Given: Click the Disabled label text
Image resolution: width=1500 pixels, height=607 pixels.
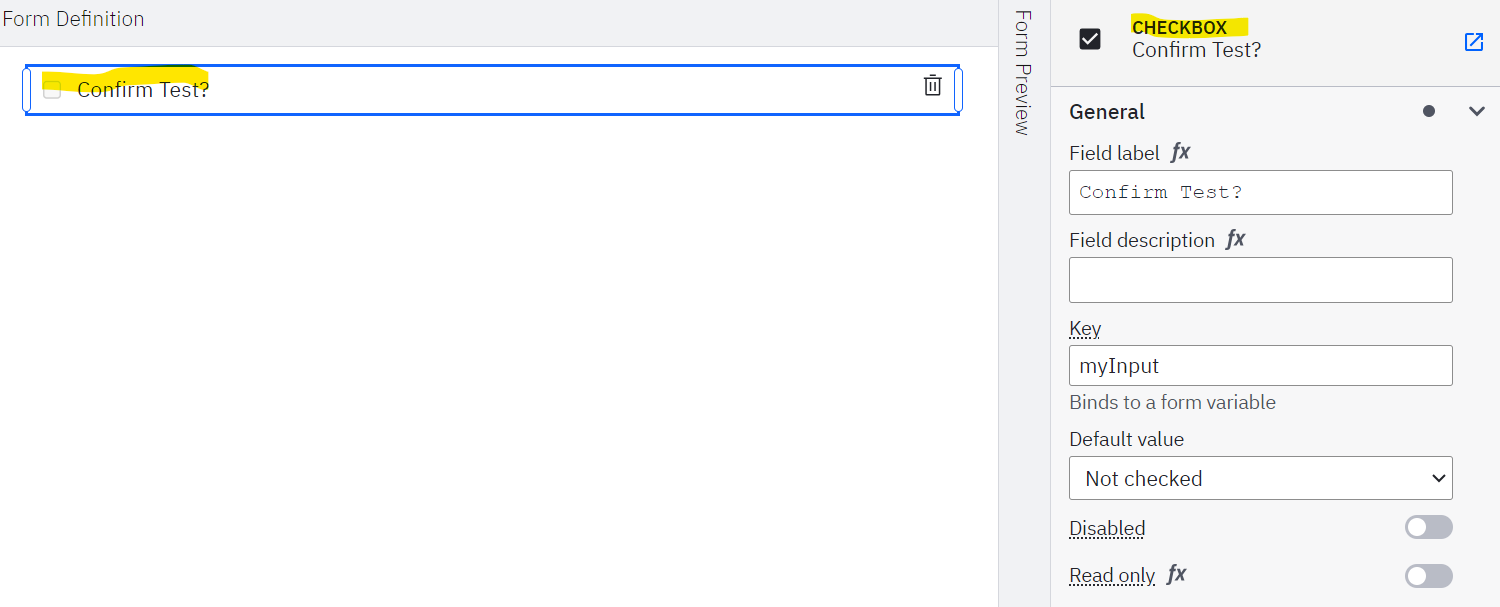Looking at the screenshot, I should point(1107,528).
